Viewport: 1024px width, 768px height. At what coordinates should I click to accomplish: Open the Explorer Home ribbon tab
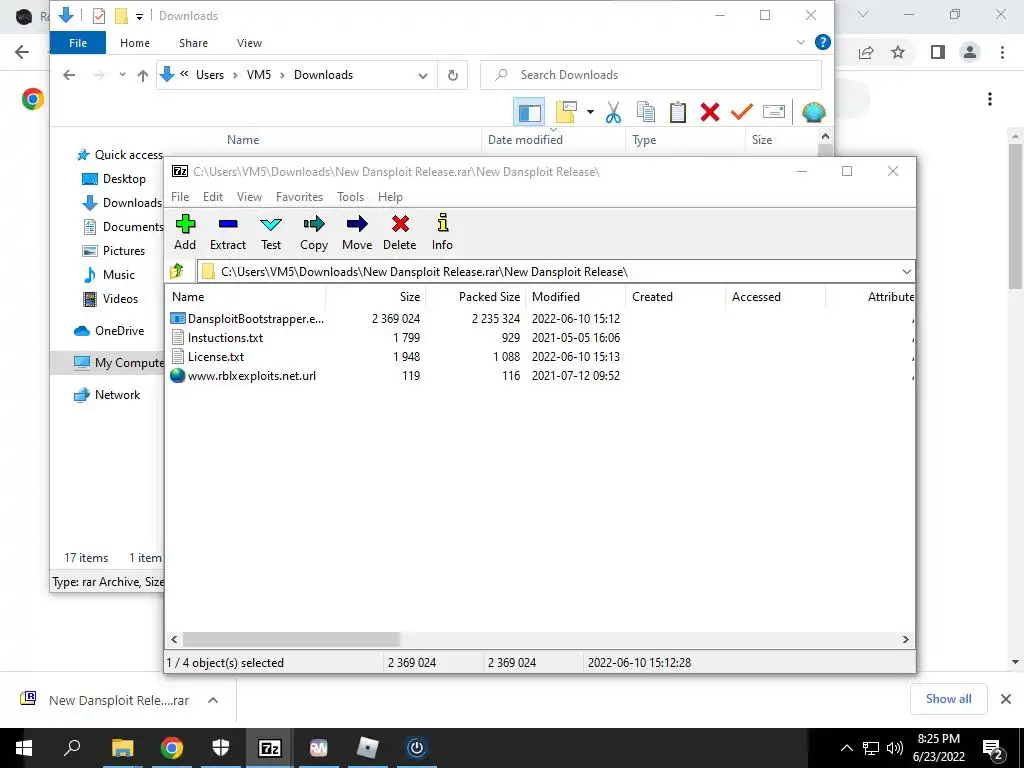[135, 43]
